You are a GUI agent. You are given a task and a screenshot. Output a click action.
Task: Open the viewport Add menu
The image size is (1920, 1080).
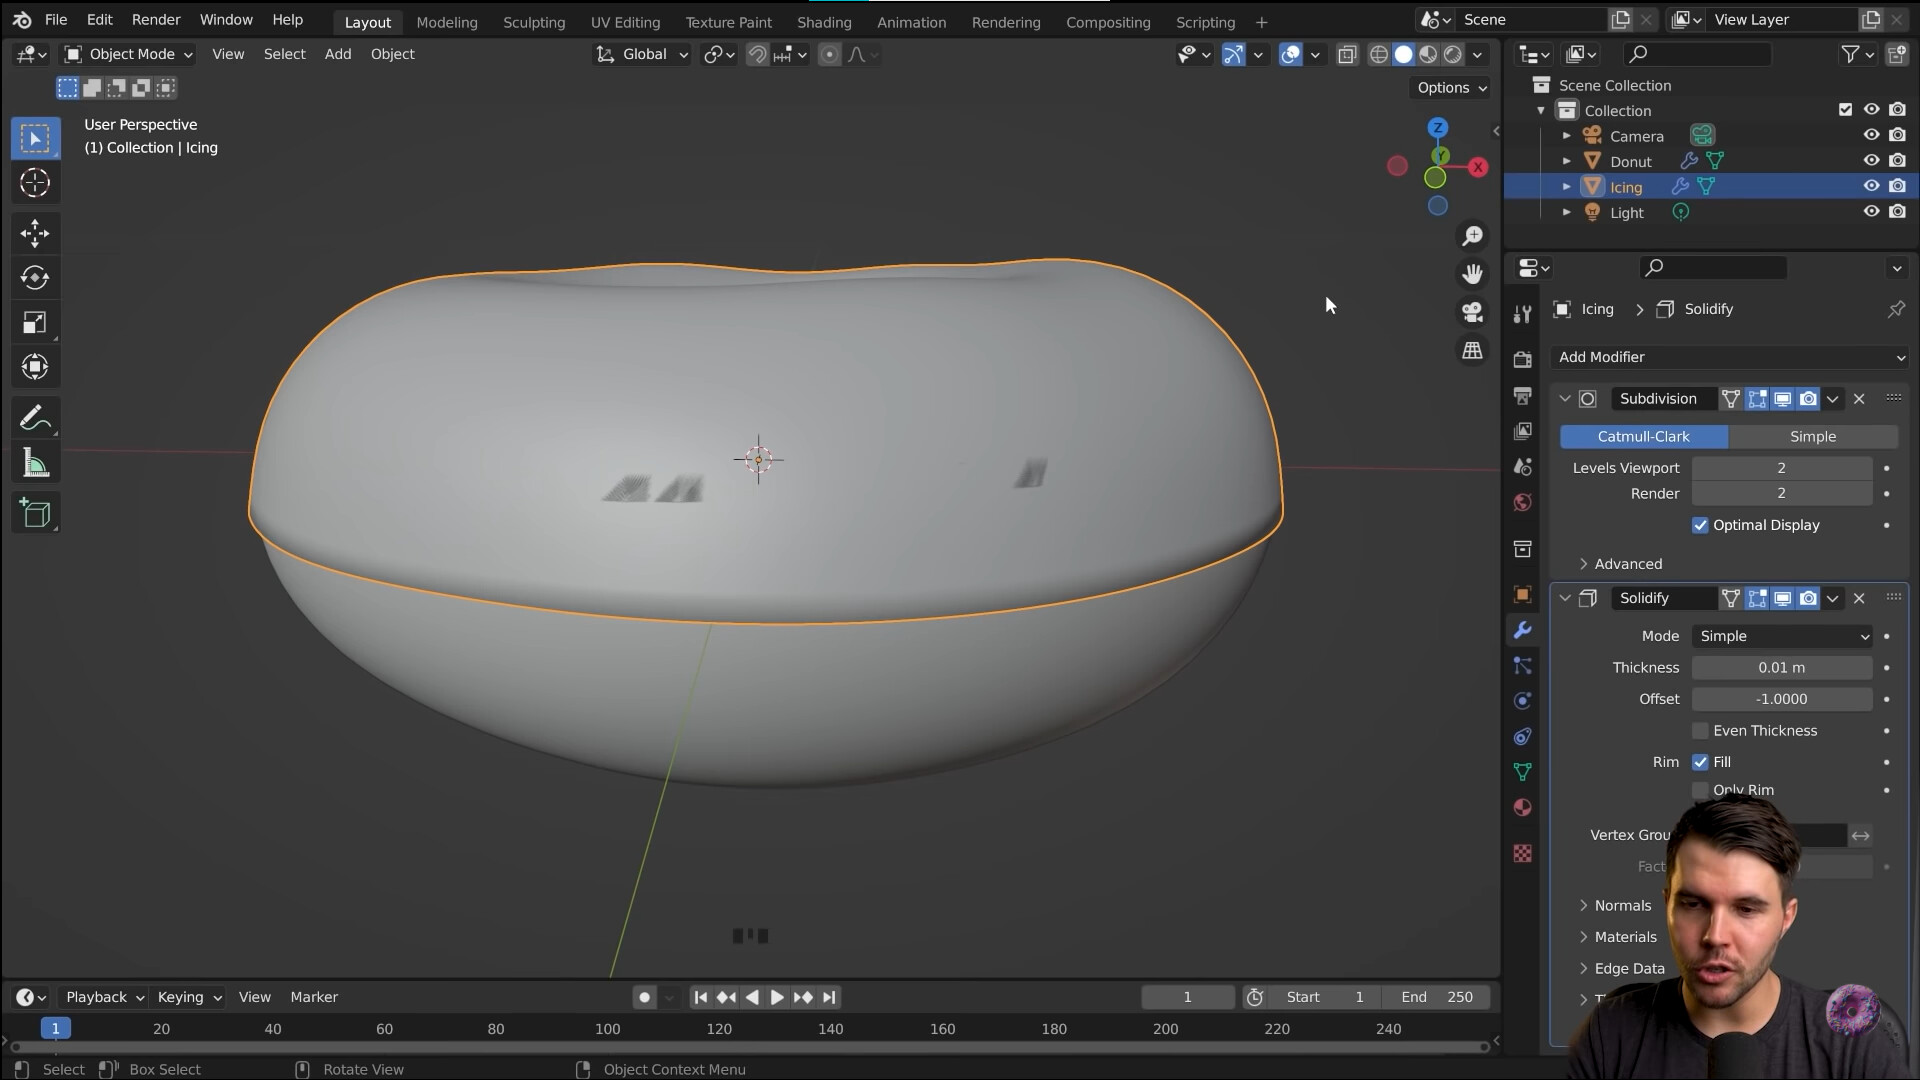pyautogui.click(x=338, y=54)
